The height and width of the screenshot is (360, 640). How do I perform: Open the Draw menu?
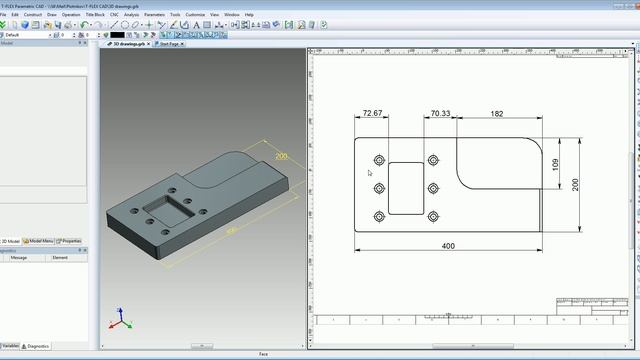pyautogui.click(x=52, y=15)
